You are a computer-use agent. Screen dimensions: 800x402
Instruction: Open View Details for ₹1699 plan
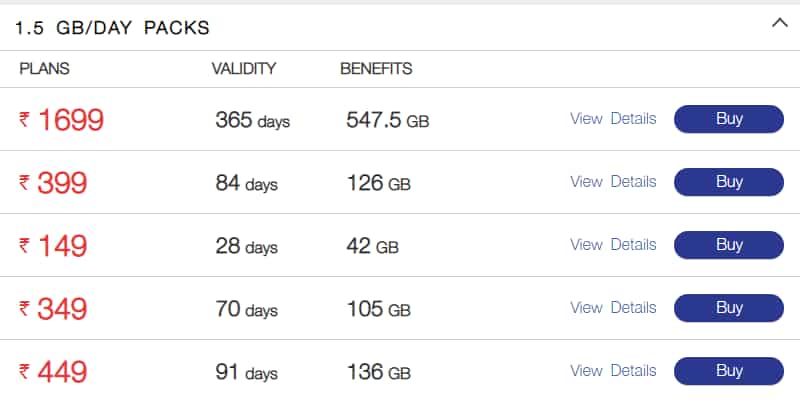(x=613, y=119)
